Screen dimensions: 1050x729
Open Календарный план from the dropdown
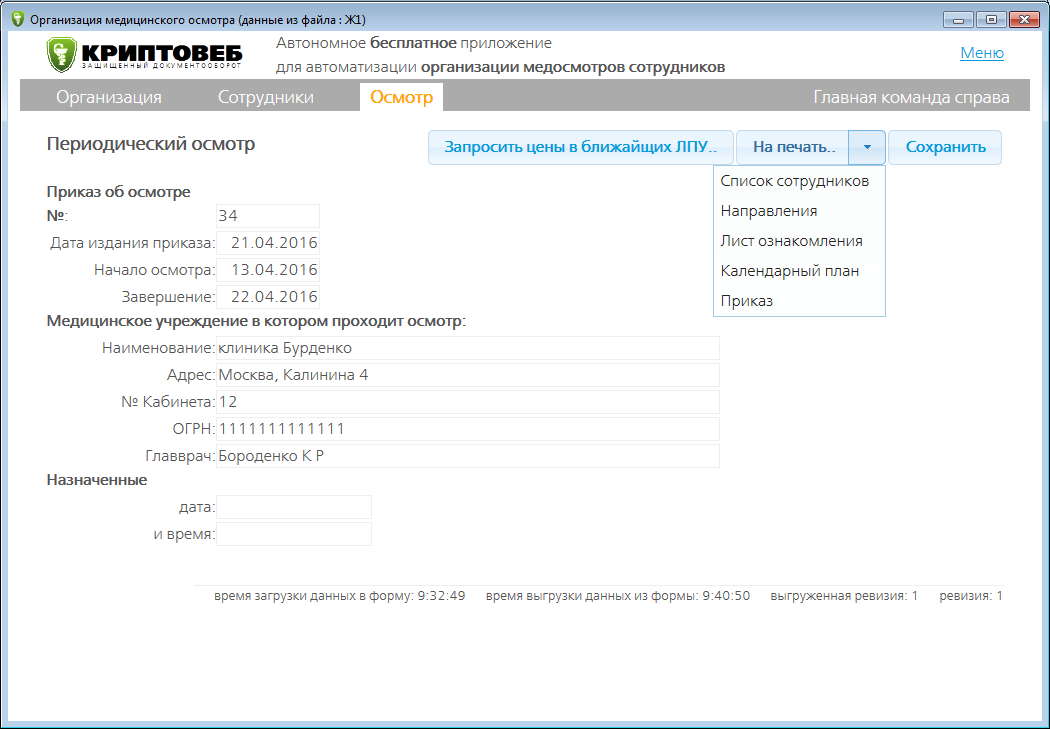pyautogui.click(x=789, y=271)
